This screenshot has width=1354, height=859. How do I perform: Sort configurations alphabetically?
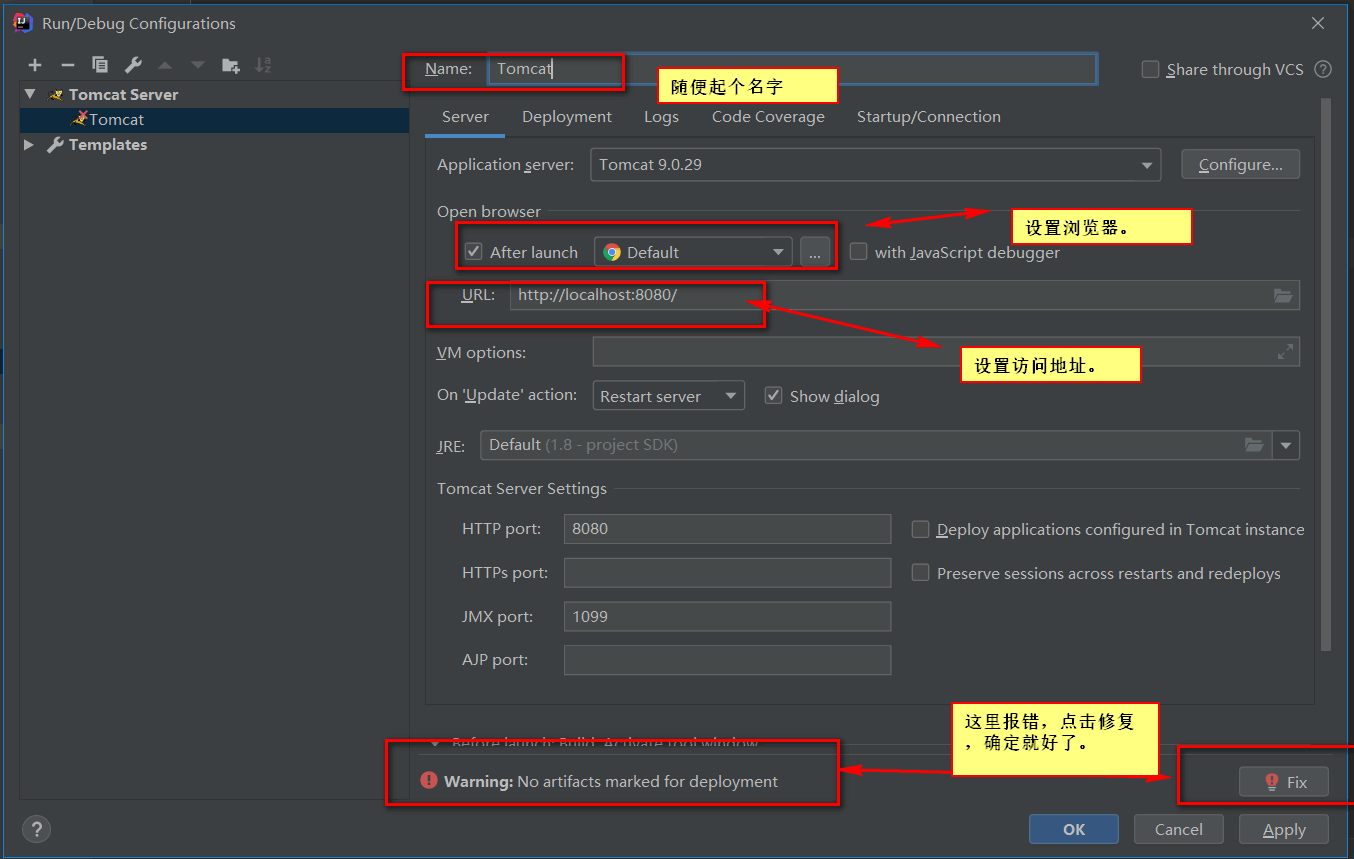click(x=263, y=65)
